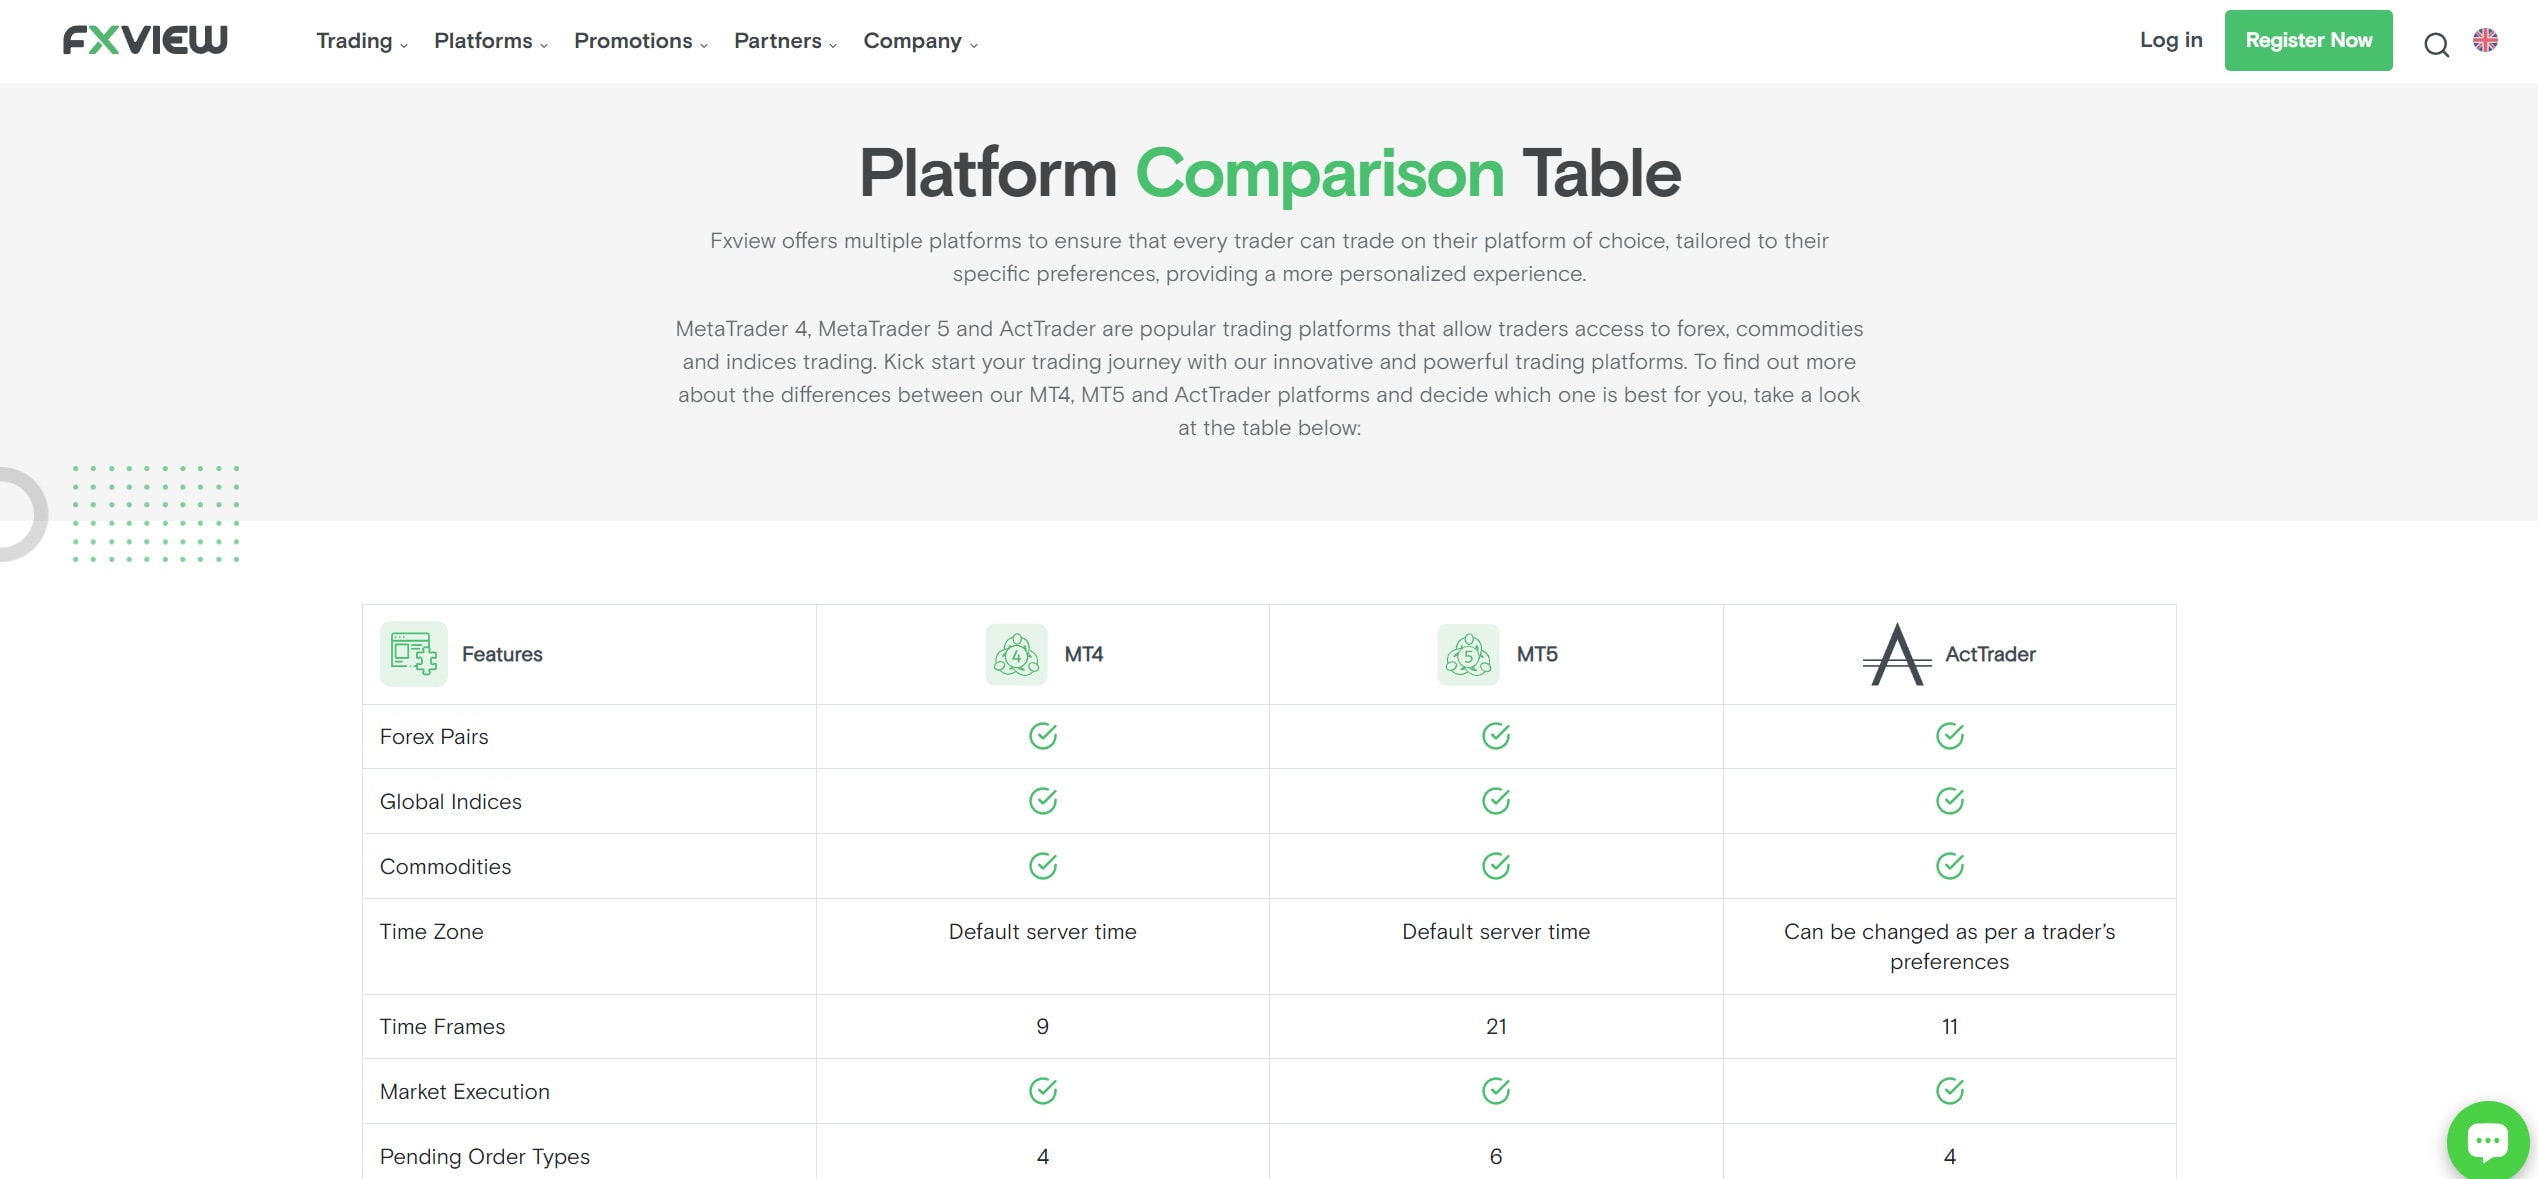Click the Global Indices row label

(x=450, y=802)
